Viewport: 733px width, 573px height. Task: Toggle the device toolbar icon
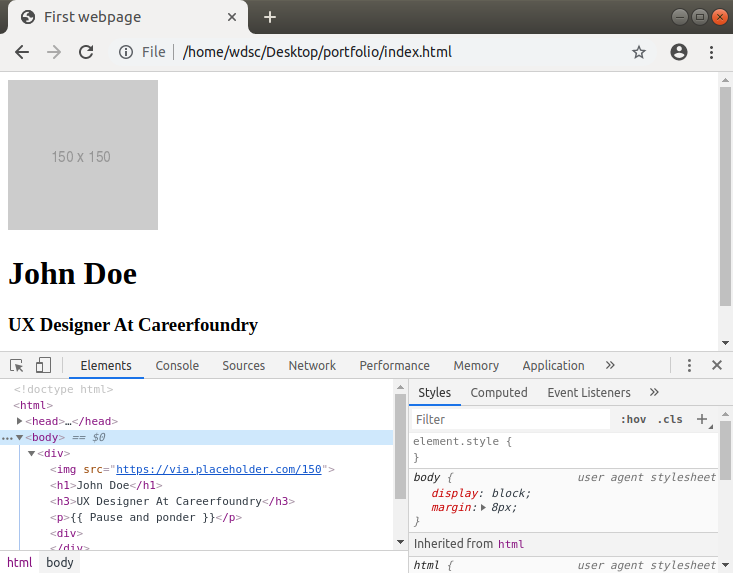[43, 365]
